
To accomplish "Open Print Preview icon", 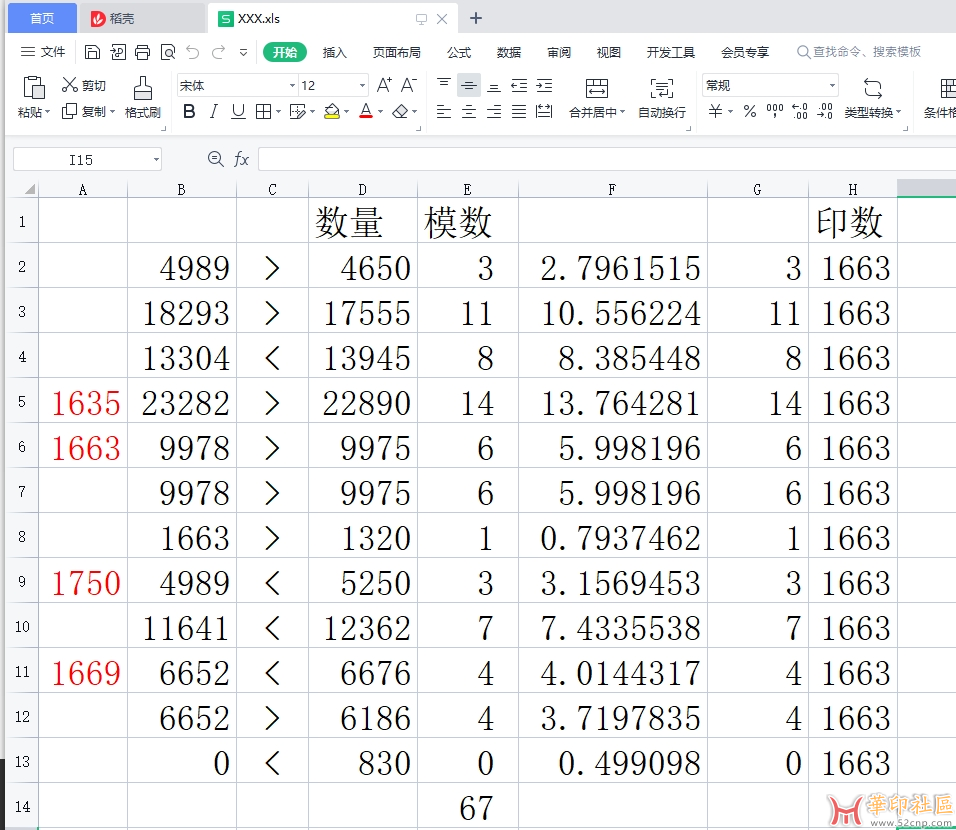I will [x=168, y=52].
